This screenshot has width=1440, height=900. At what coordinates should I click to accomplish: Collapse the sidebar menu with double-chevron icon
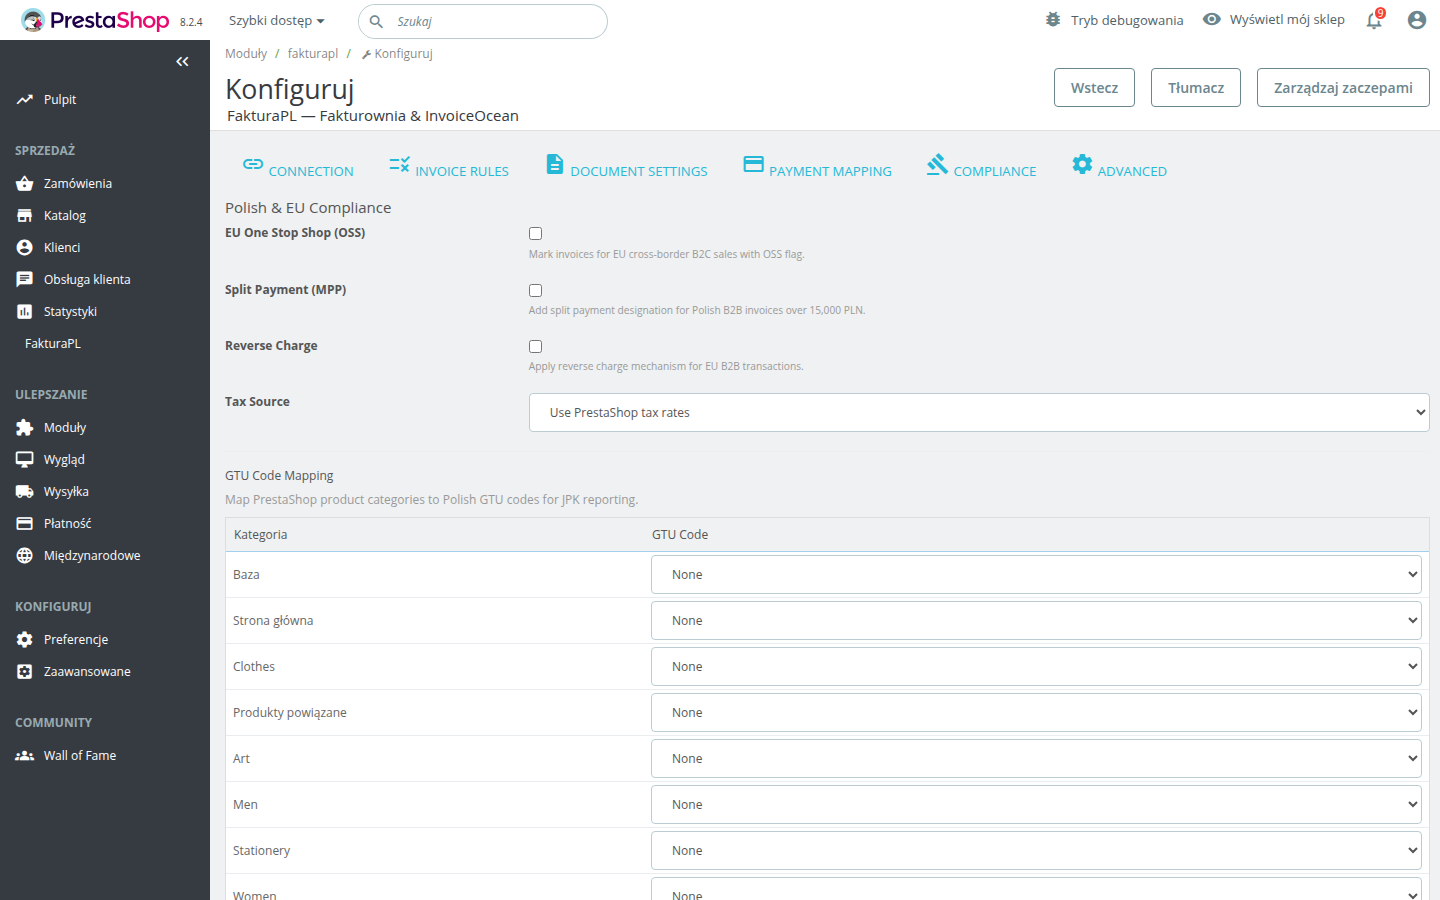pos(182,62)
